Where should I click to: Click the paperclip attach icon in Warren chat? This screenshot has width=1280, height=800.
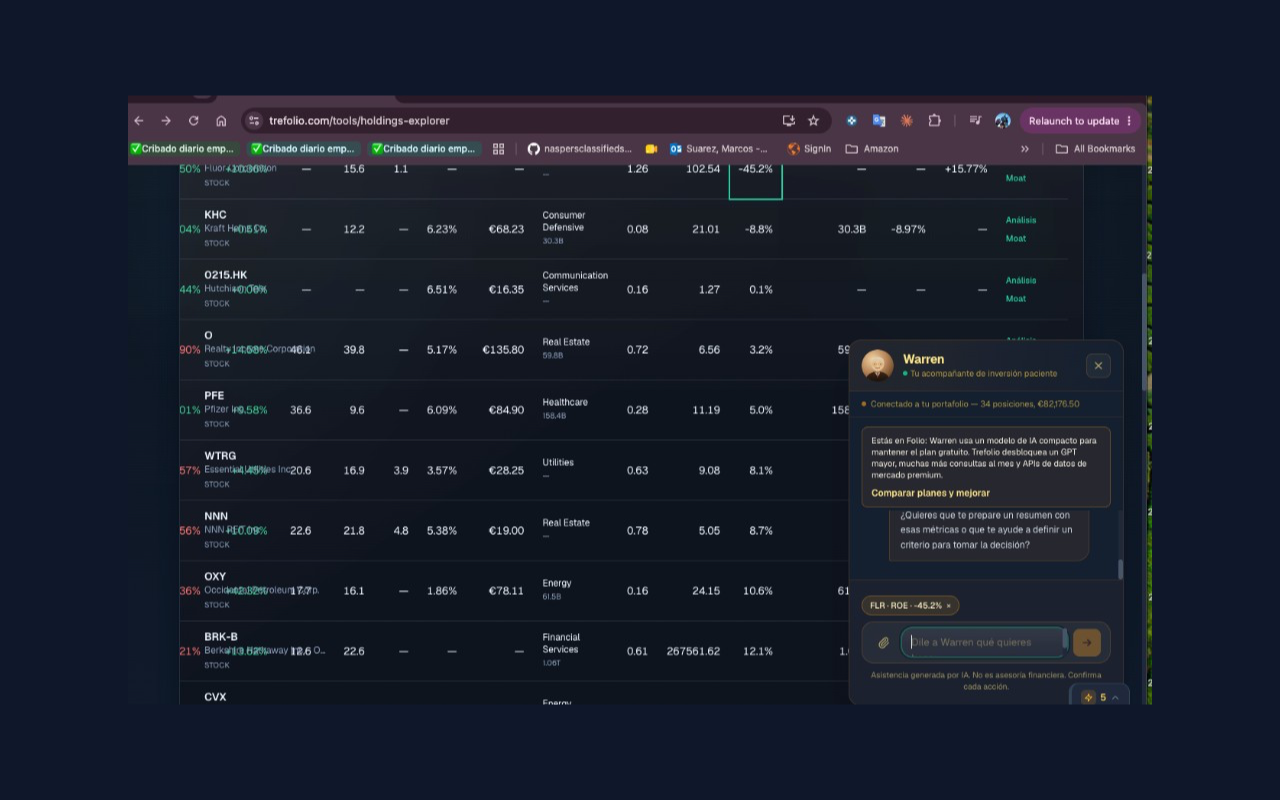(883, 643)
